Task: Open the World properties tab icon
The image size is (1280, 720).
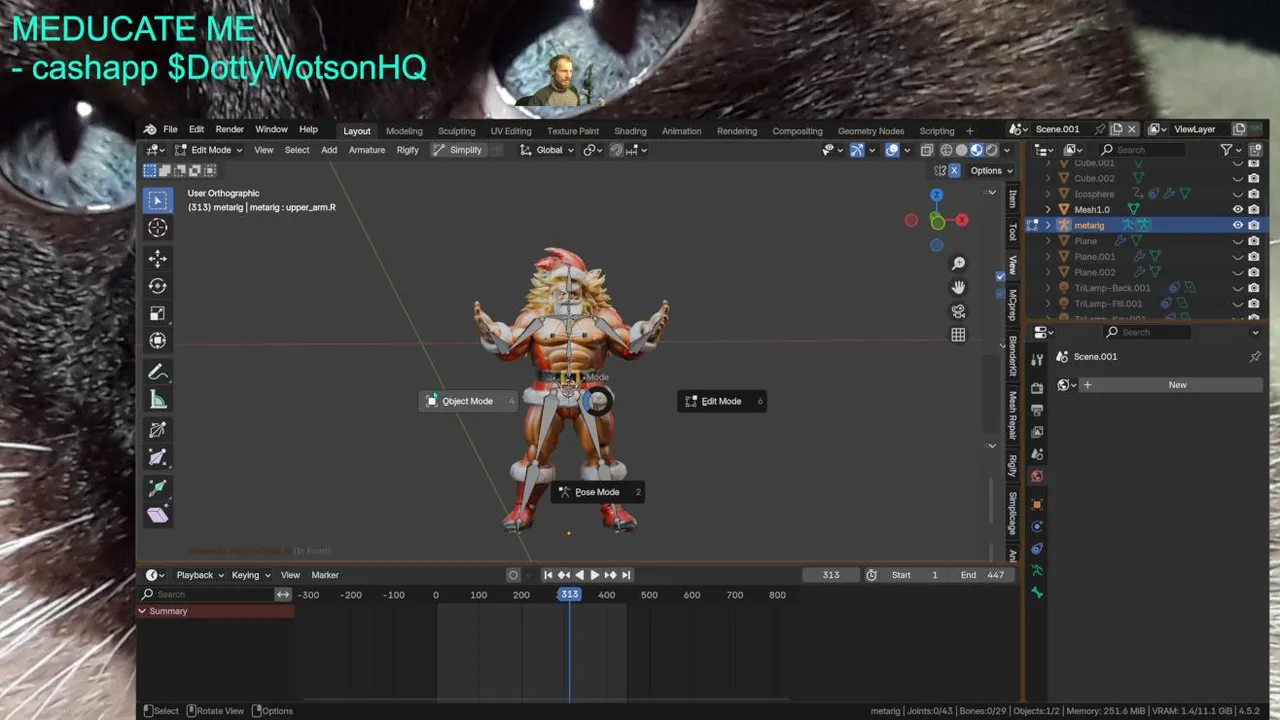Action: coord(1037,476)
